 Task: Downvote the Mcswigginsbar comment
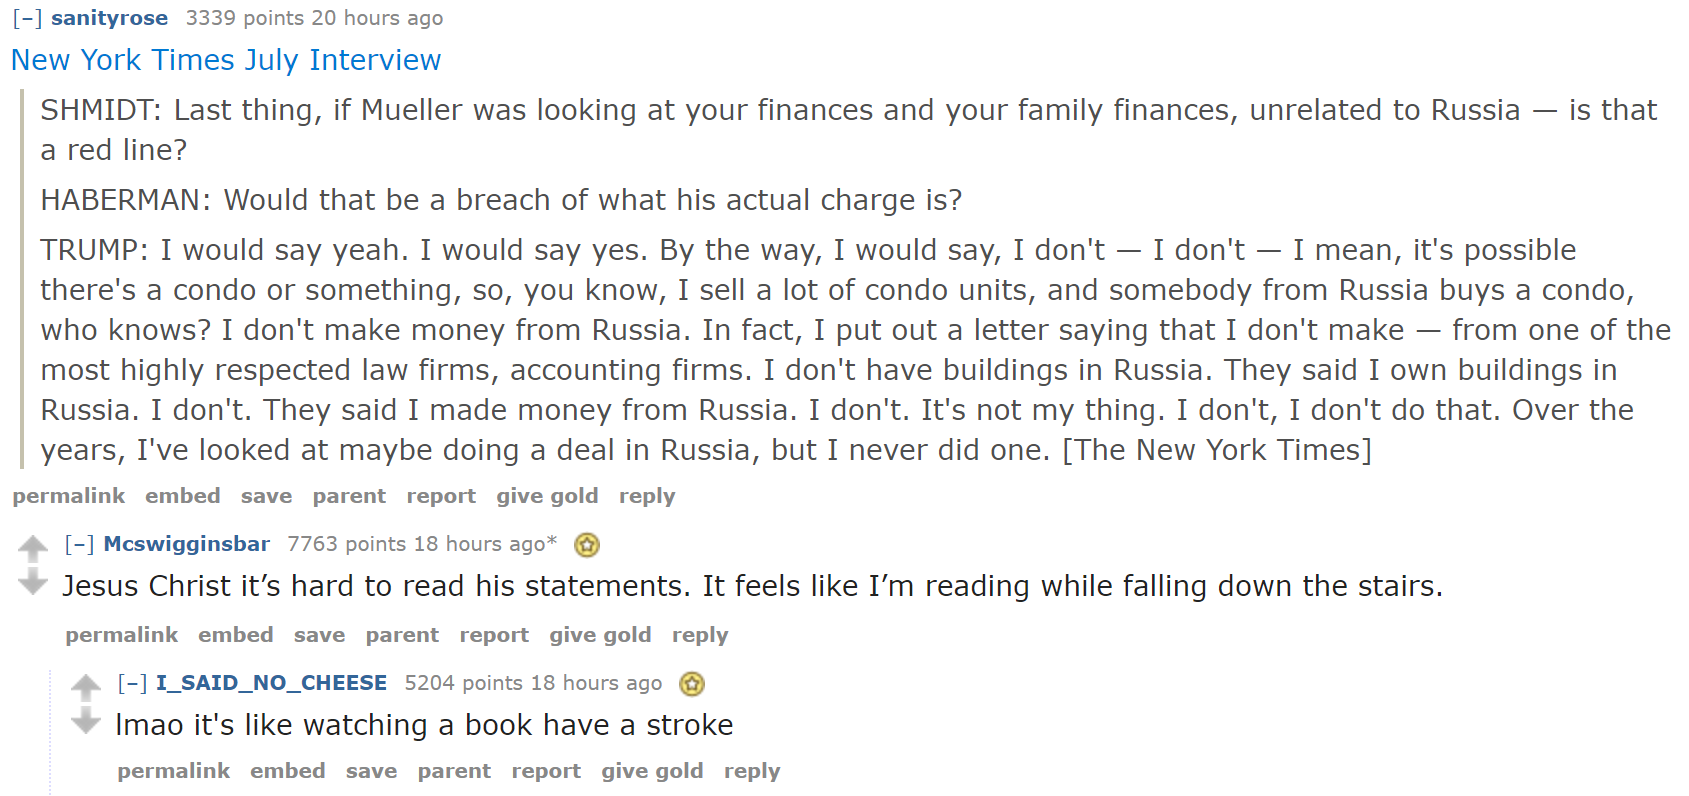point(33,582)
